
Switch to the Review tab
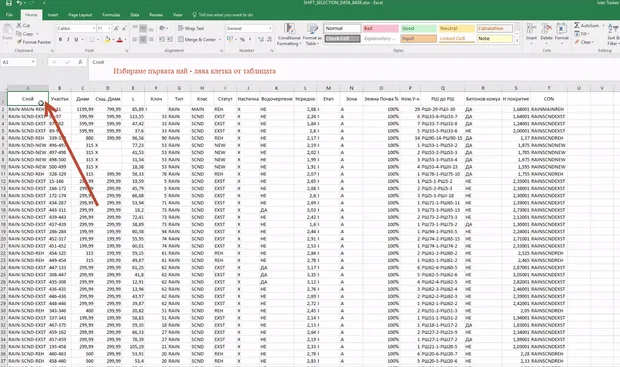156,15
